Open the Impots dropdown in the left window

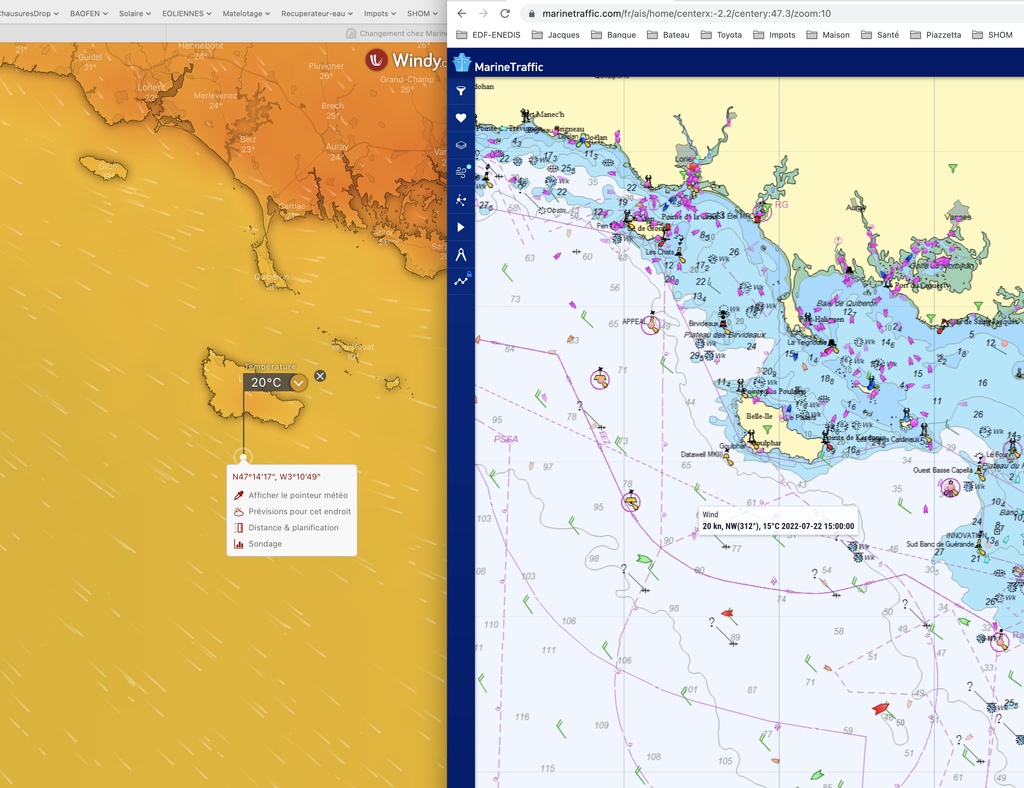(379, 13)
